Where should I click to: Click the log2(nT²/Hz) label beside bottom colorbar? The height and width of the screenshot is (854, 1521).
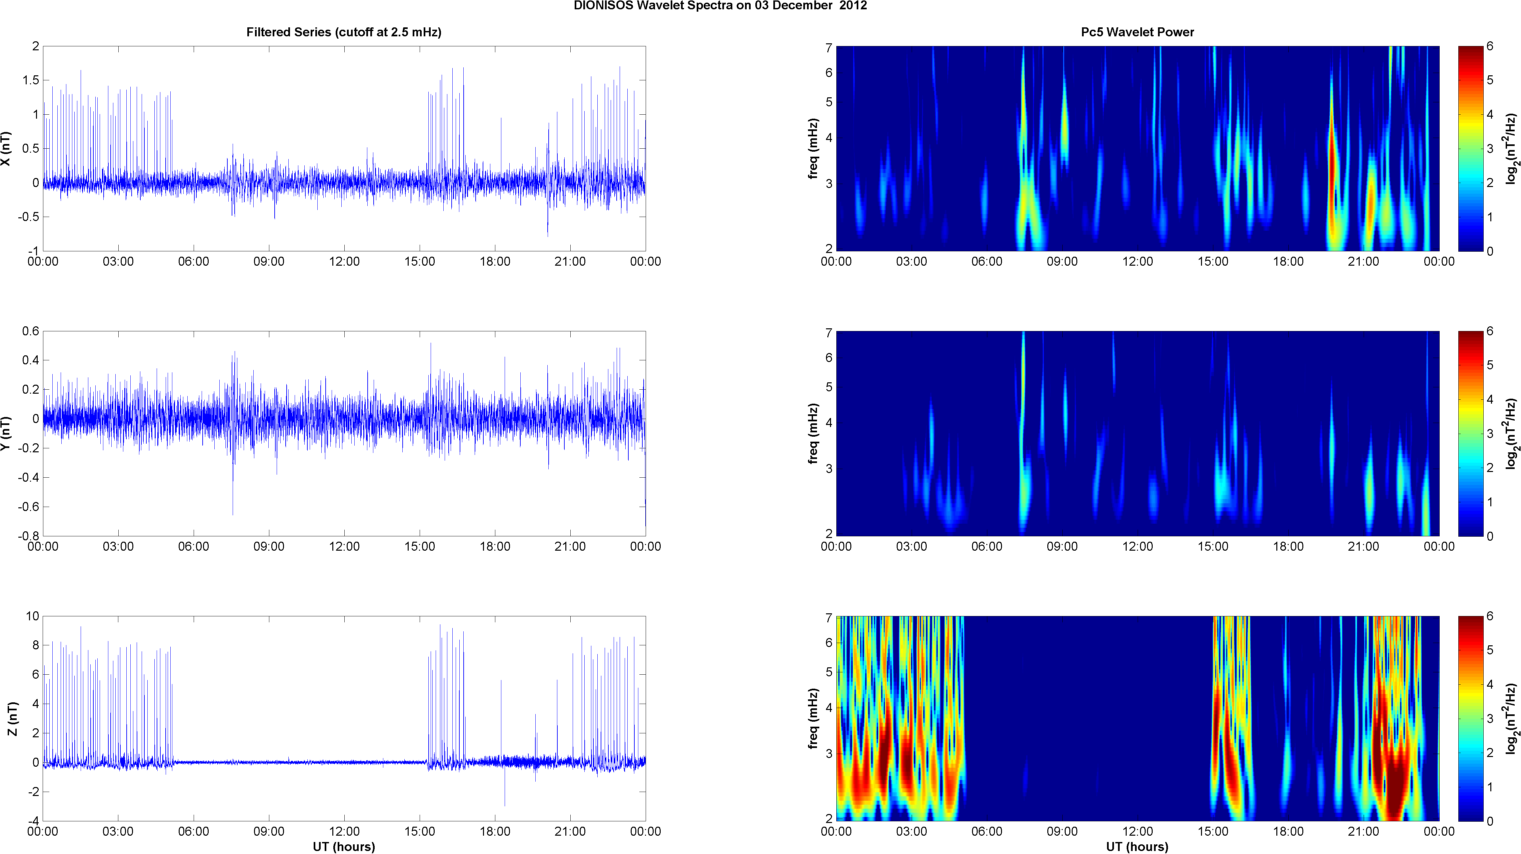[1513, 719]
